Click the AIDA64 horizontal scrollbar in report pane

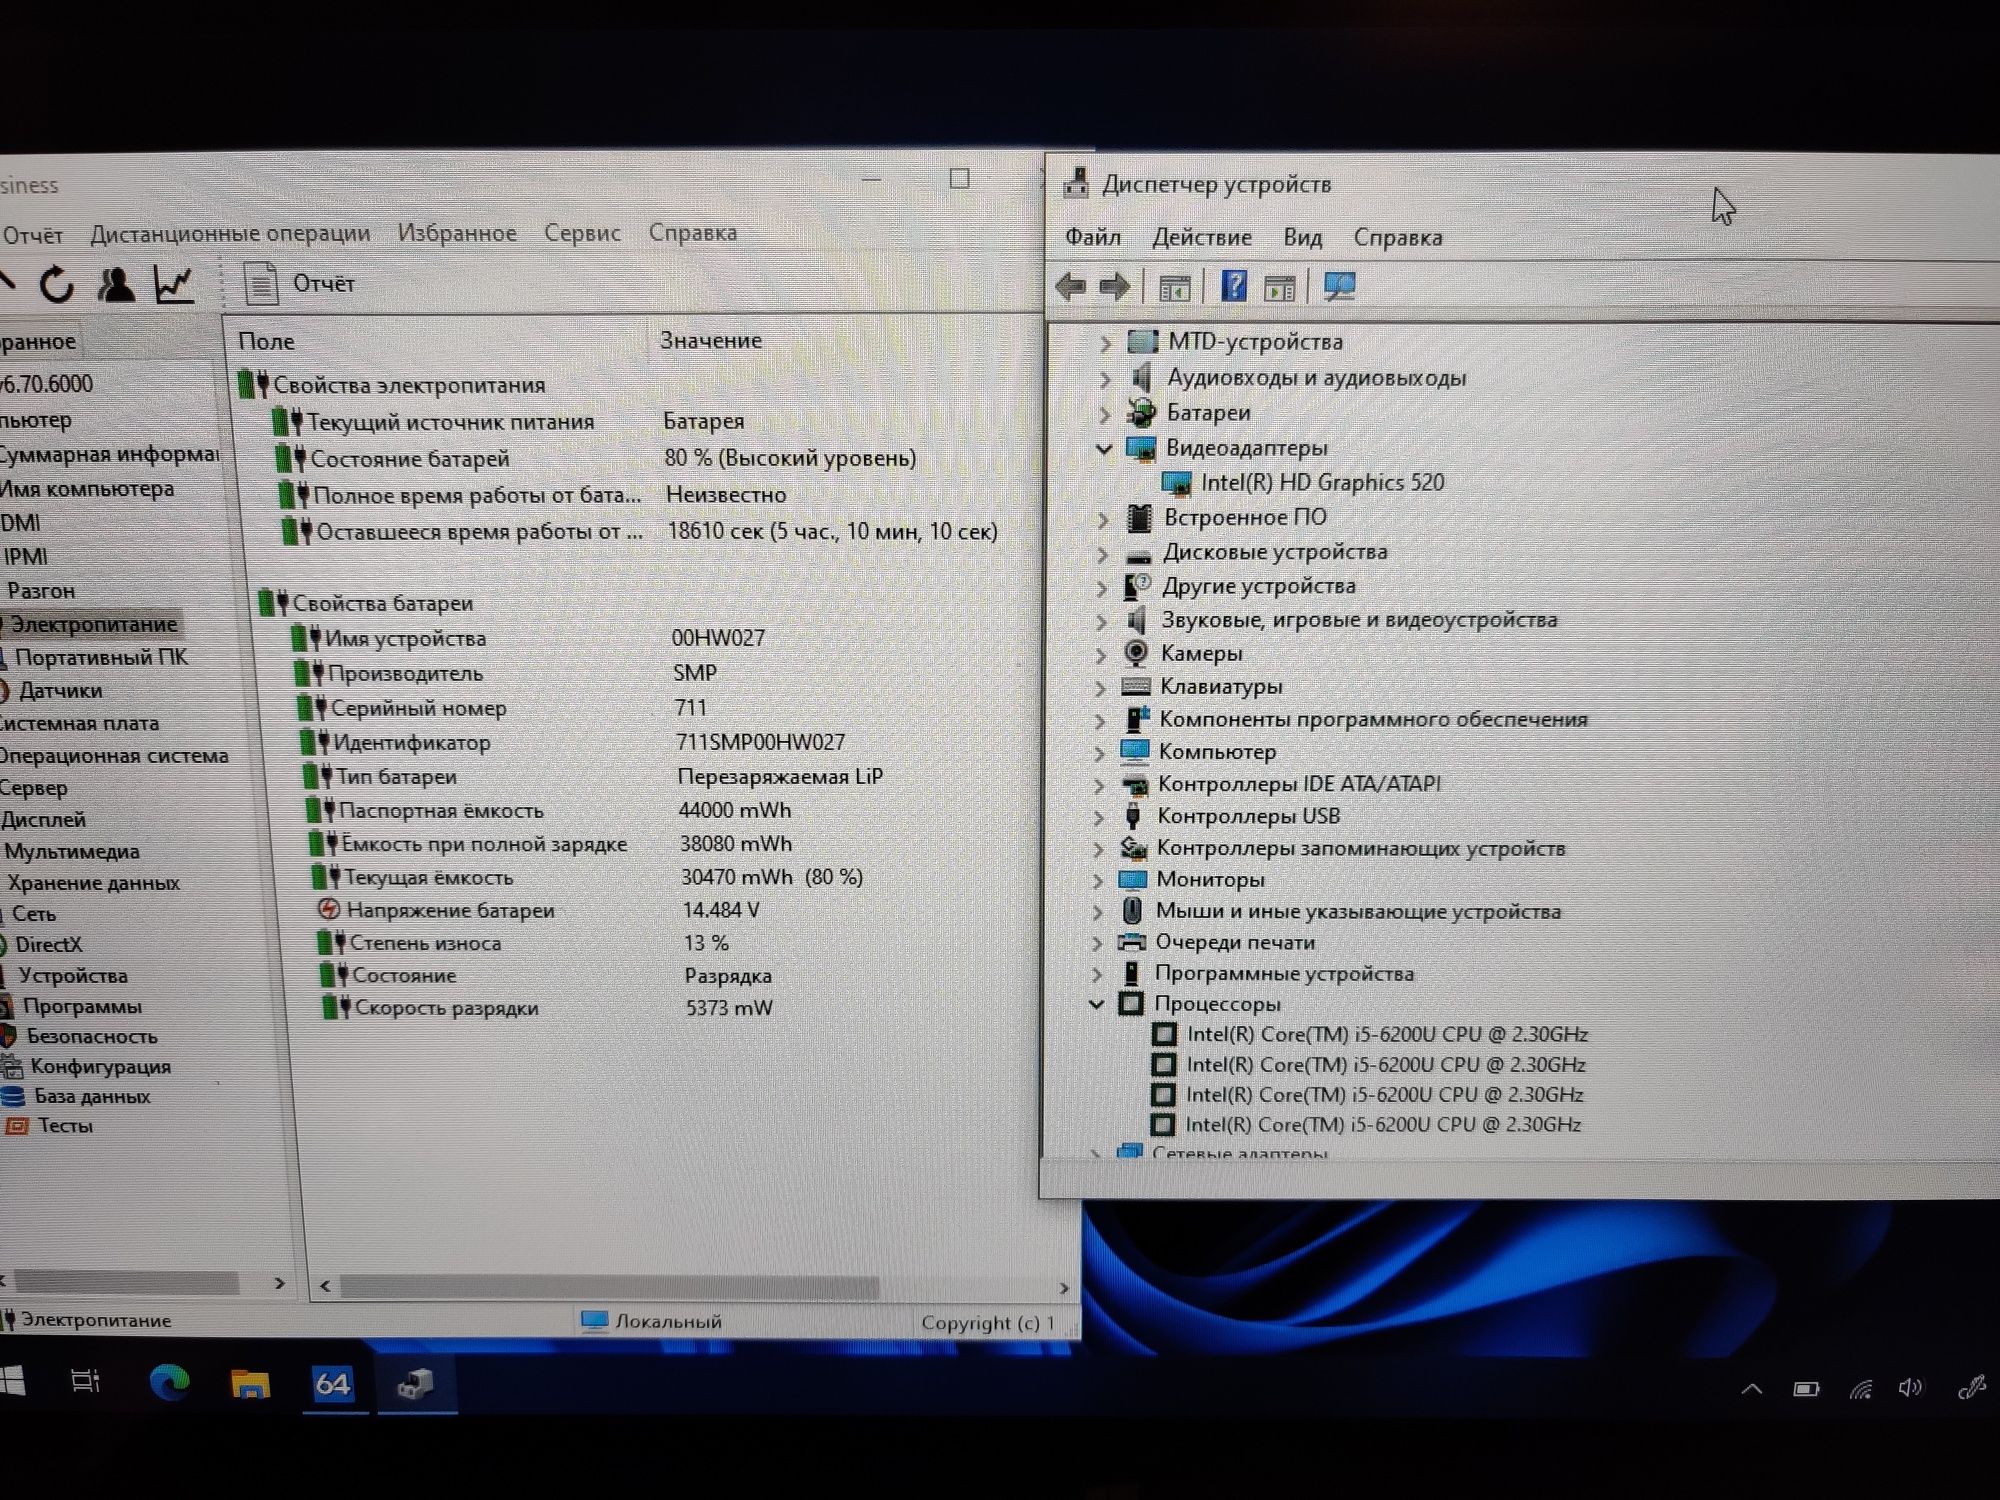pos(610,1287)
